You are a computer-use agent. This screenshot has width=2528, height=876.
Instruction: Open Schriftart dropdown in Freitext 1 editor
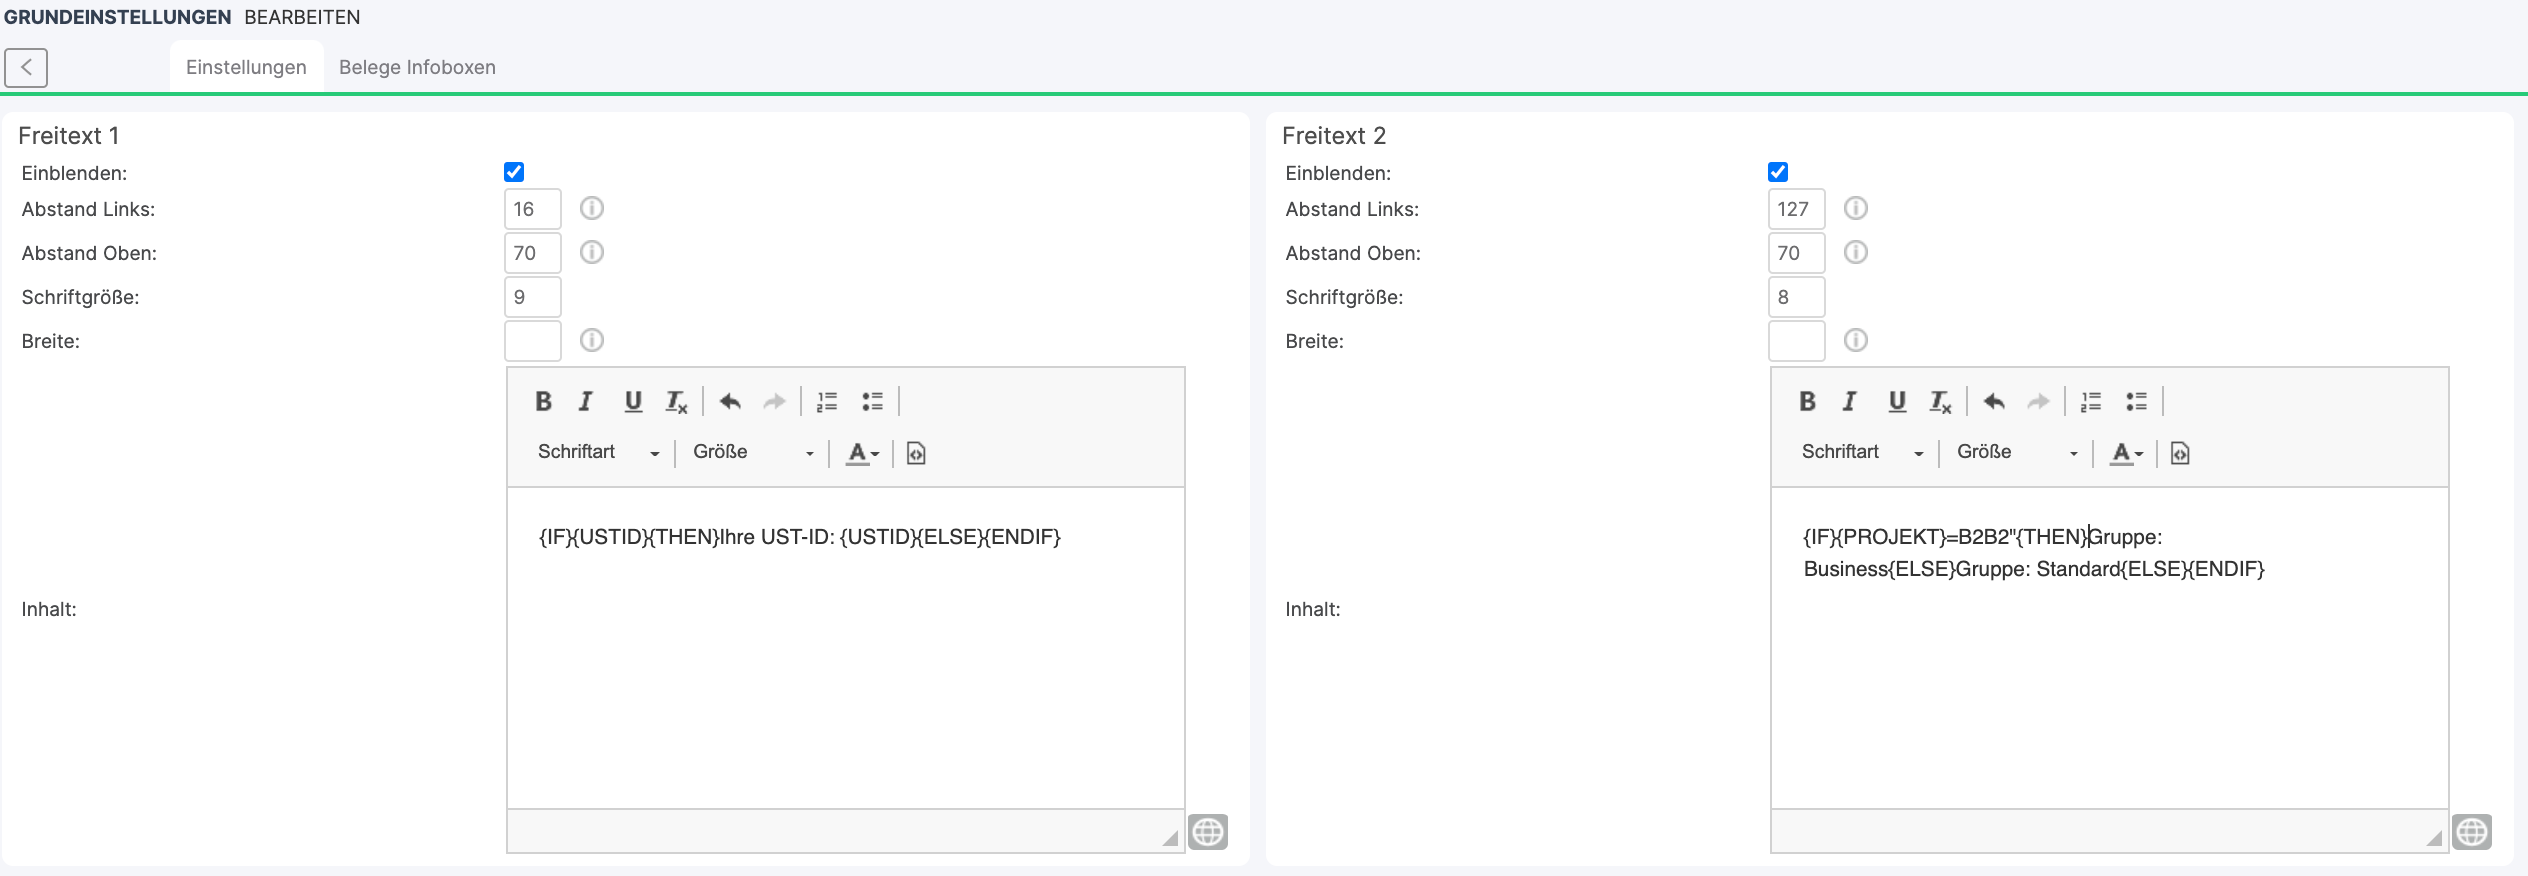tap(598, 453)
